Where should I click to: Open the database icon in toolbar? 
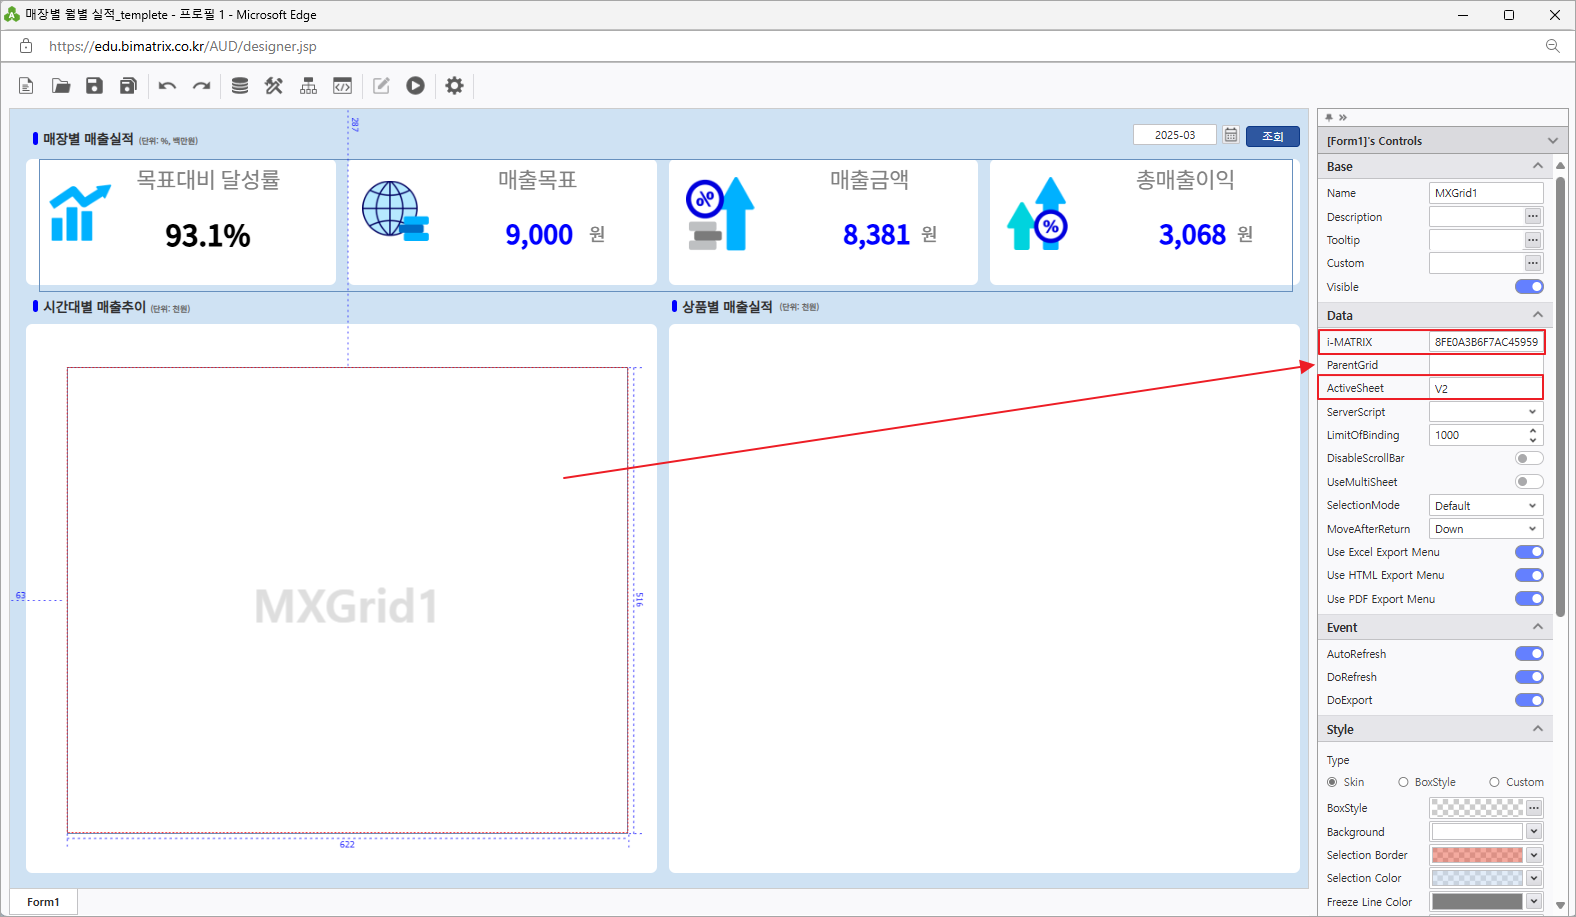tap(240, 86)
